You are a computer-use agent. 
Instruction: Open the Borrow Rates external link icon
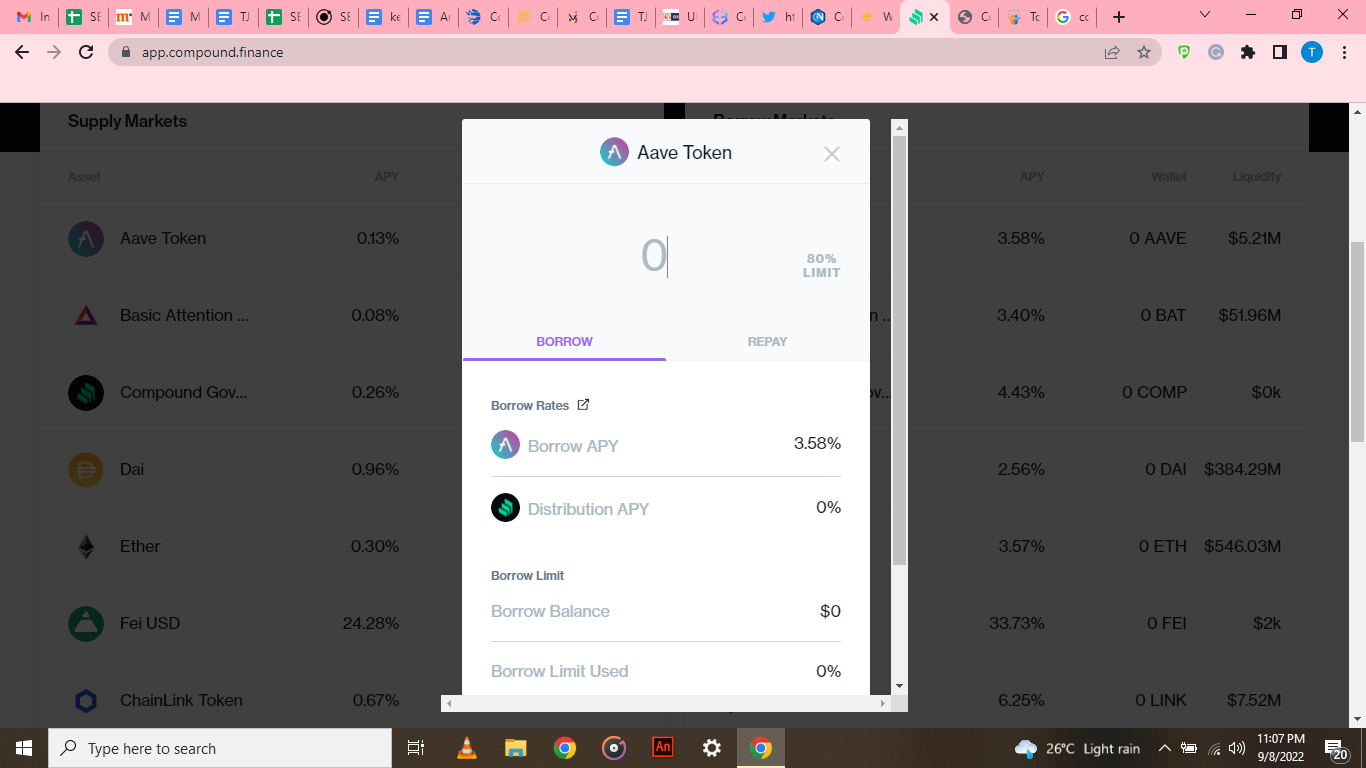coord(584,405)
